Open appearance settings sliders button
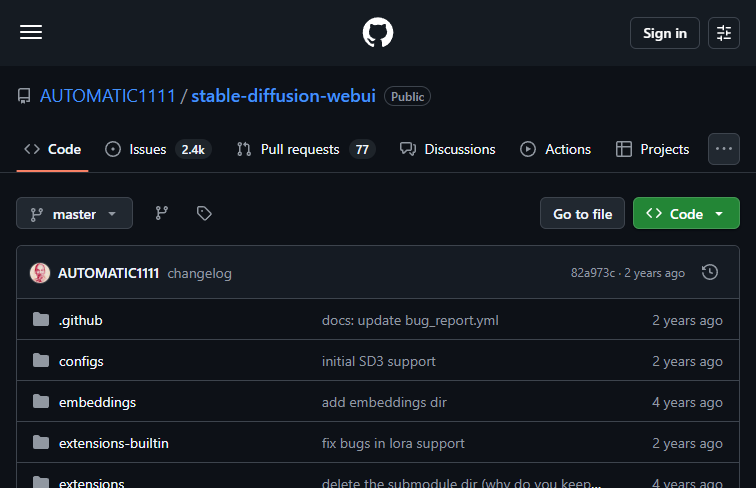Viewport: 756px width, 488px height. tap(723, 33)
